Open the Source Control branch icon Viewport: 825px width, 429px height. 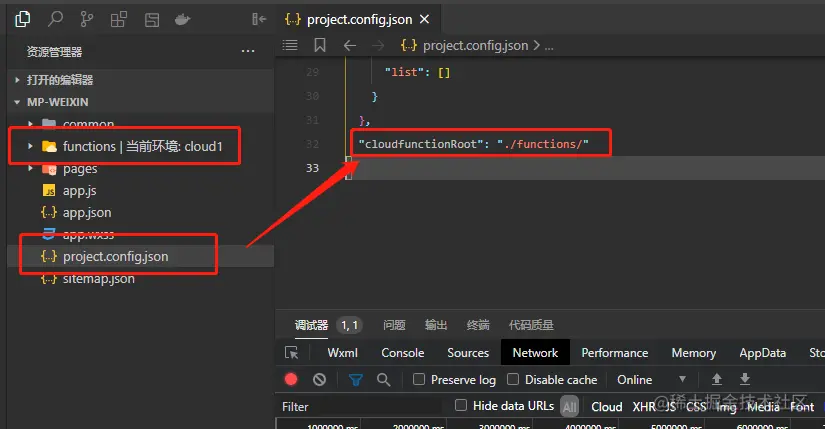click(x=86, y=19)
